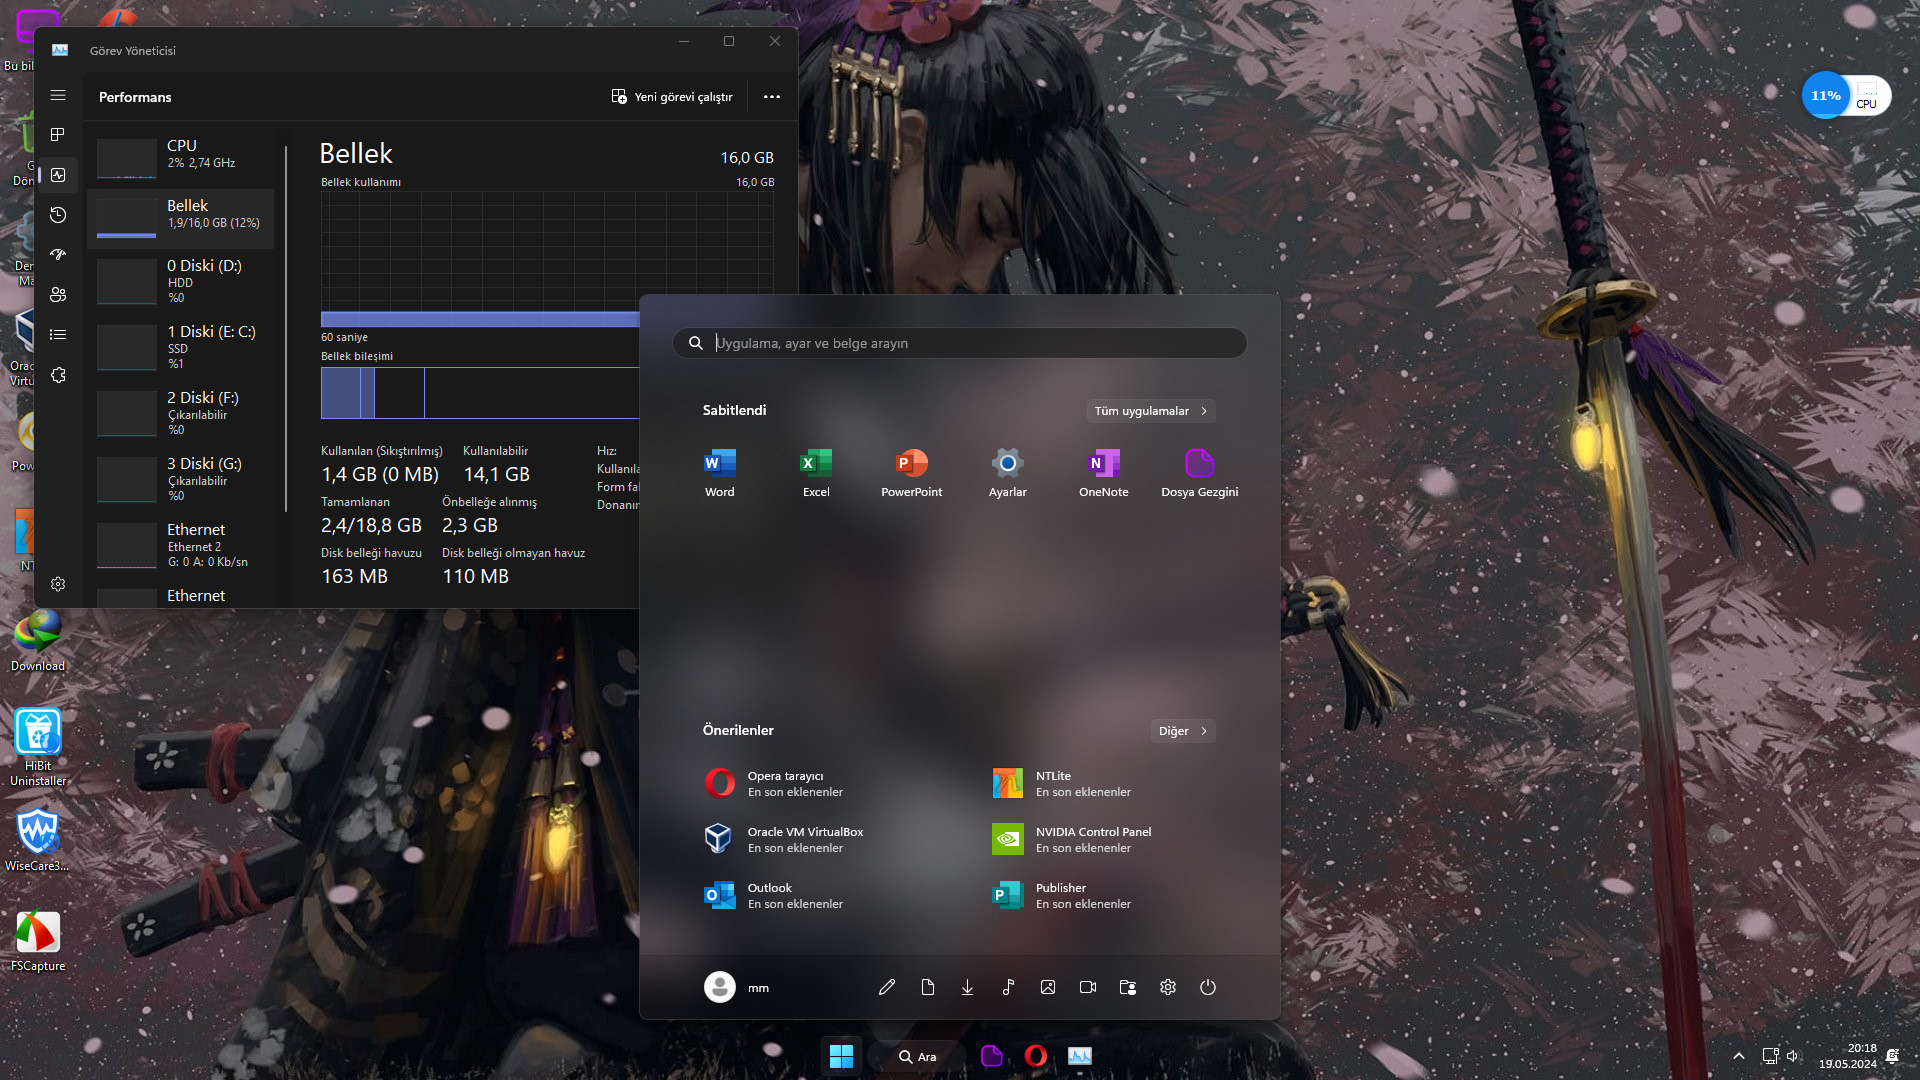The height and width of the screenshot is (1080, 1920).
Task: Open volume control tray icon
Action: click(1792, 1056)
